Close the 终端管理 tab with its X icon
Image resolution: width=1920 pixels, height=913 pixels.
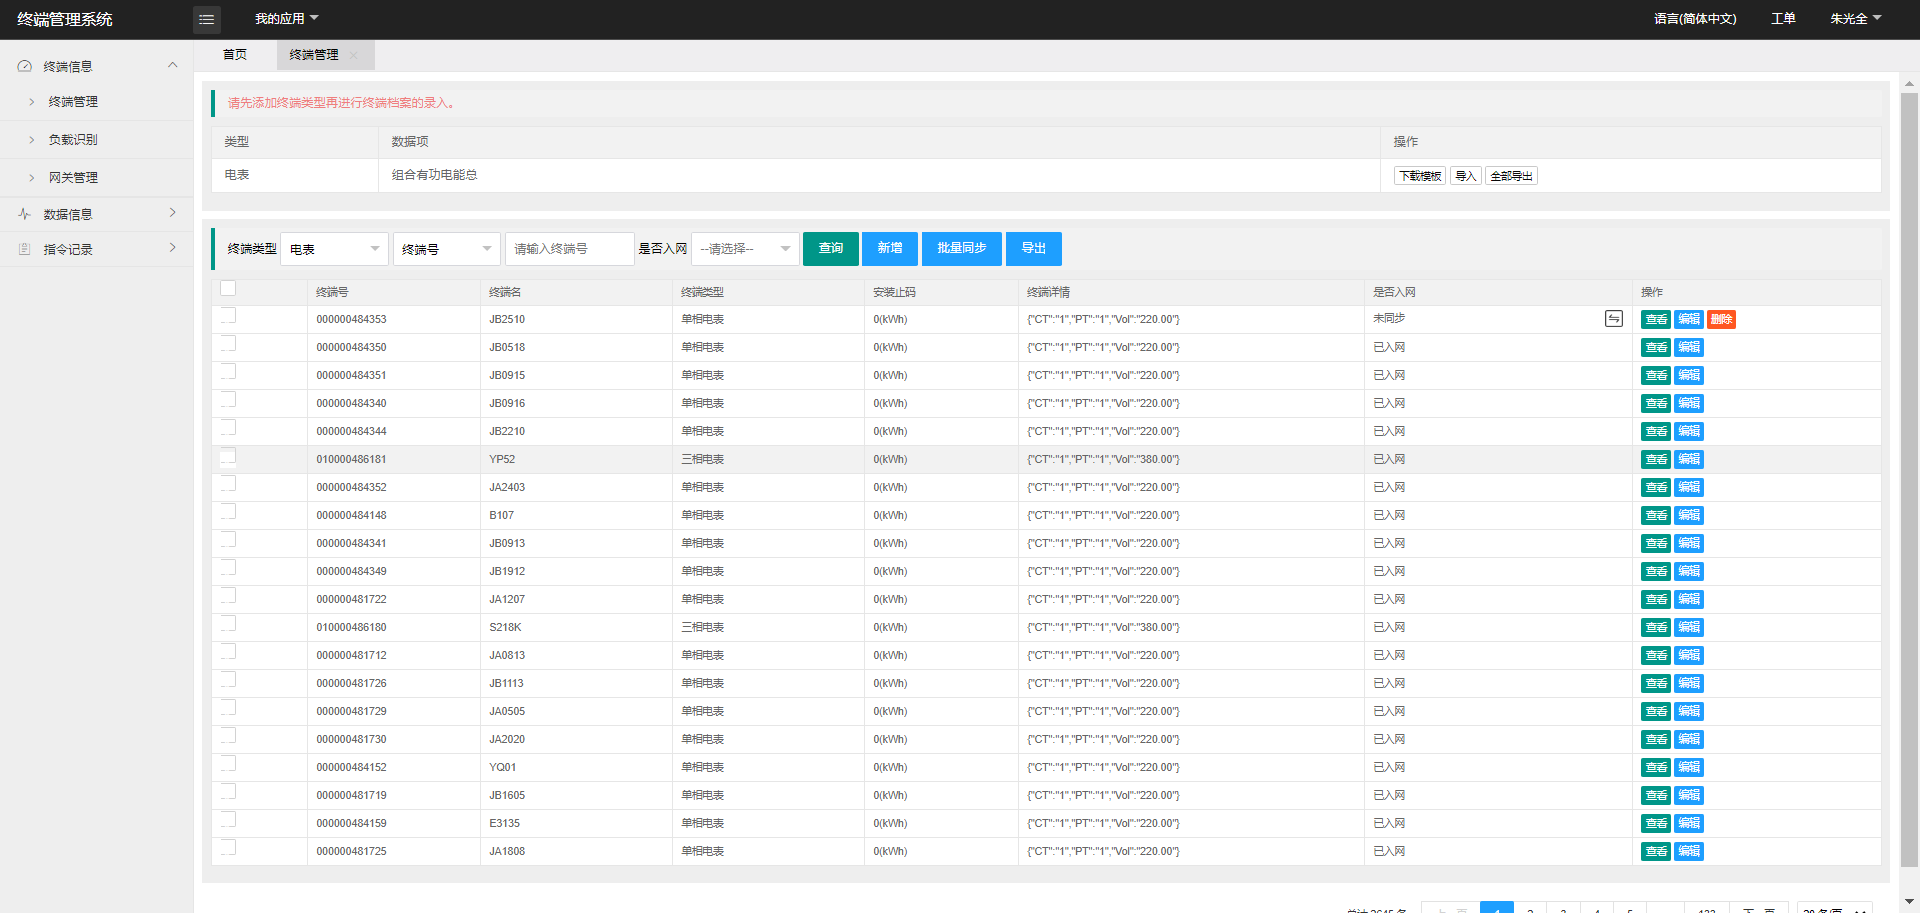pyautogui.click(x=354, y=55)
